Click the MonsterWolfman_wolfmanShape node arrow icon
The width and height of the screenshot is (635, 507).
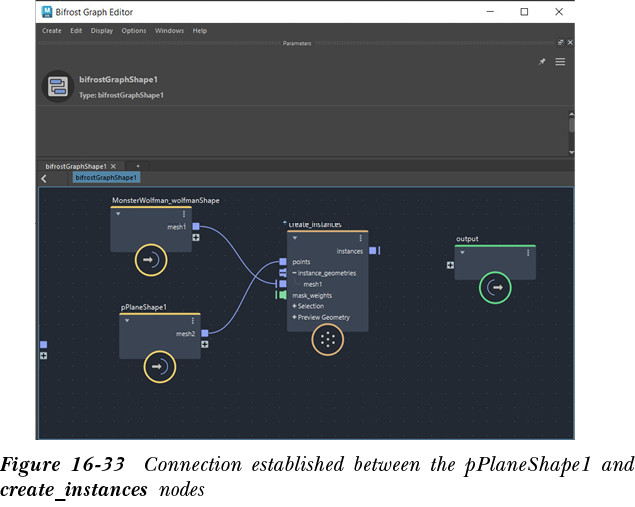(151, 261)
